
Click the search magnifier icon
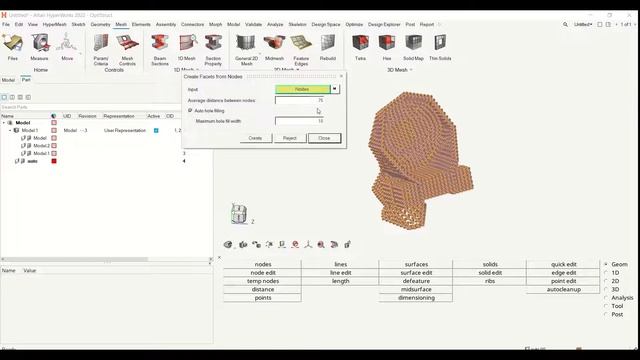point(565,24)
